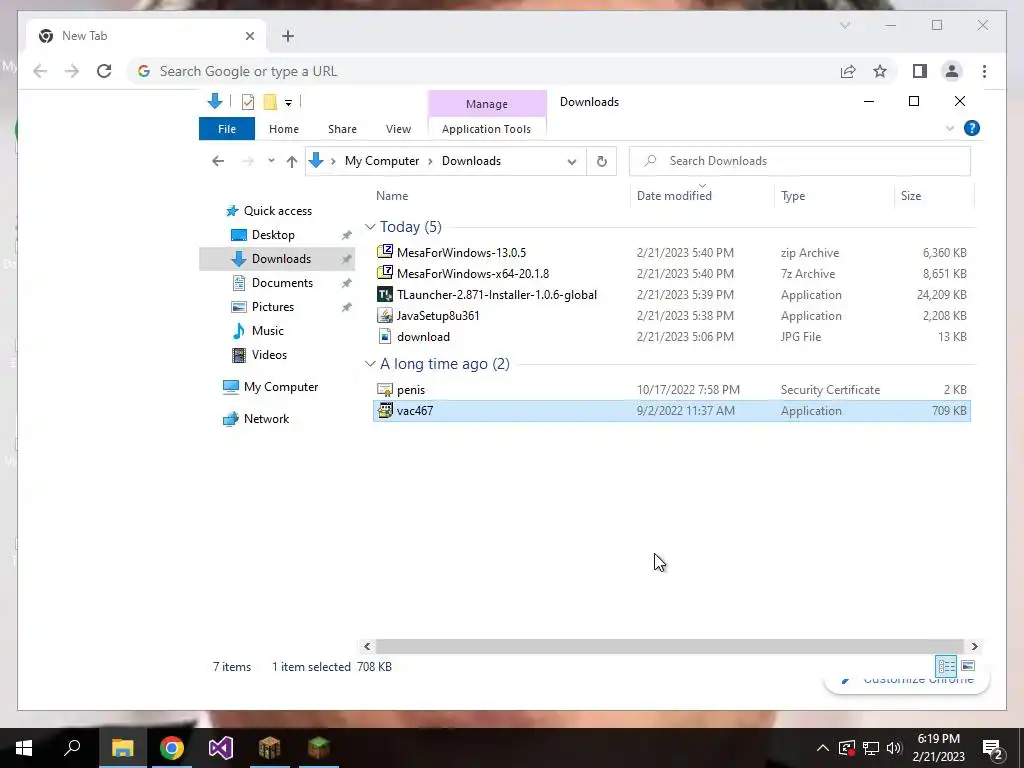Toggle the Chrome side panel

click(x=920, y=71)
